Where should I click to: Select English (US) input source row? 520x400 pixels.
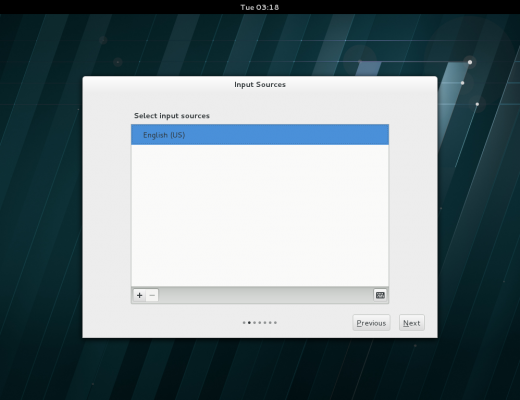(x=260, y=135)
